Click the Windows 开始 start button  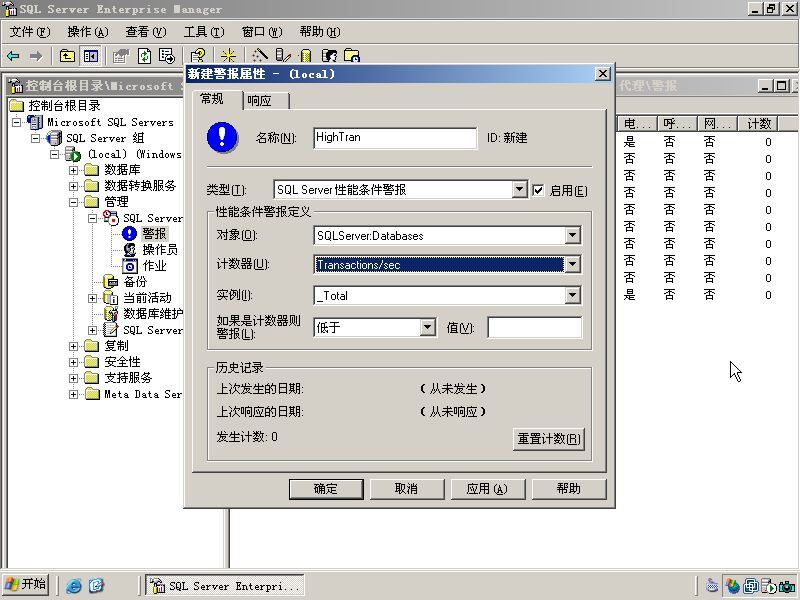point(27,585)
